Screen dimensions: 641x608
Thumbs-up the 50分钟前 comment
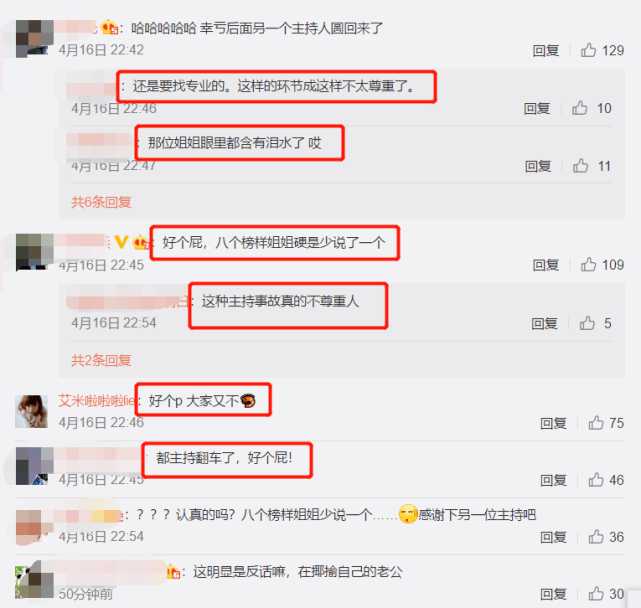point(596,594)
